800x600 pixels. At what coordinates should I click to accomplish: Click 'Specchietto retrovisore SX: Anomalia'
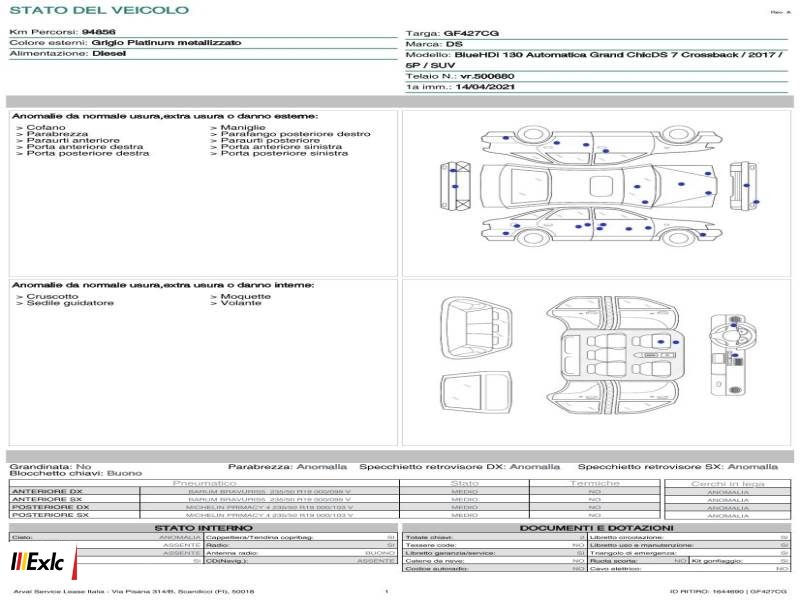tap(678, 466)
